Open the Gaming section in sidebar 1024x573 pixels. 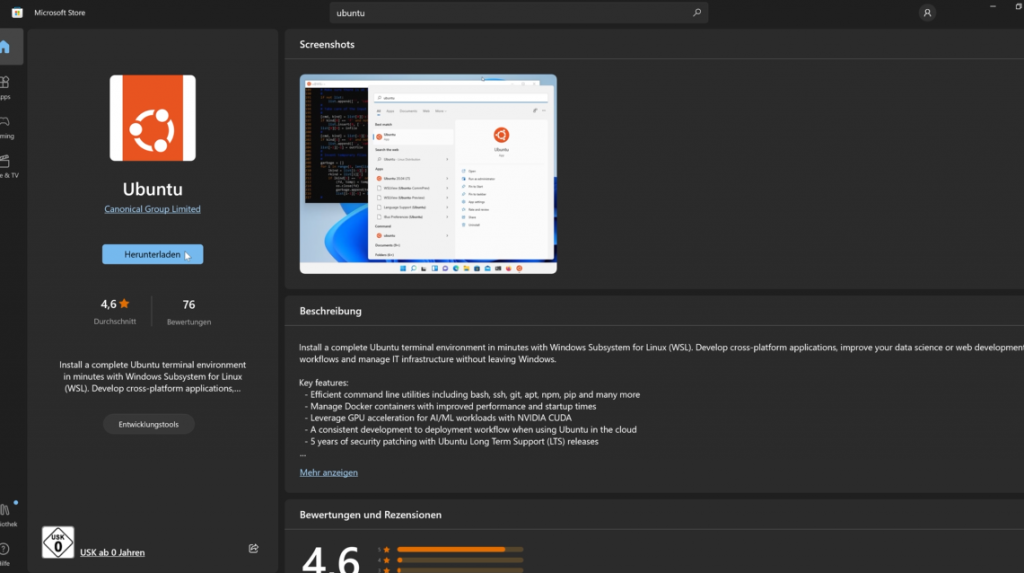point(5,127)
